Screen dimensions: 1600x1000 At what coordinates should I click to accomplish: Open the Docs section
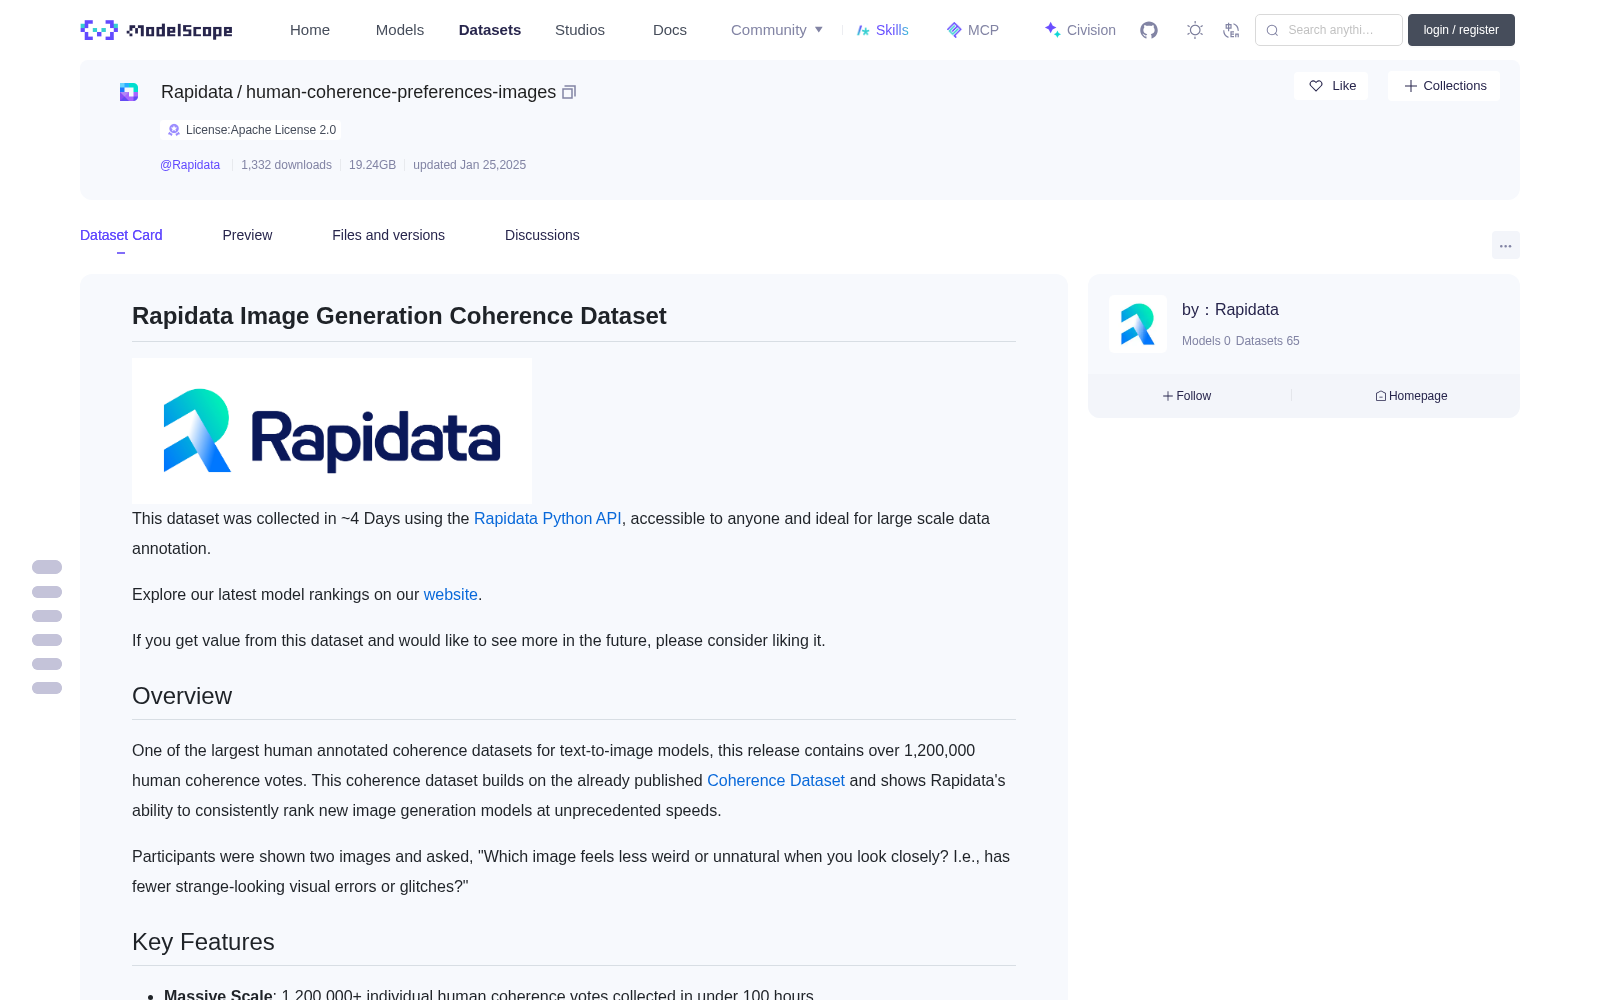670,30
